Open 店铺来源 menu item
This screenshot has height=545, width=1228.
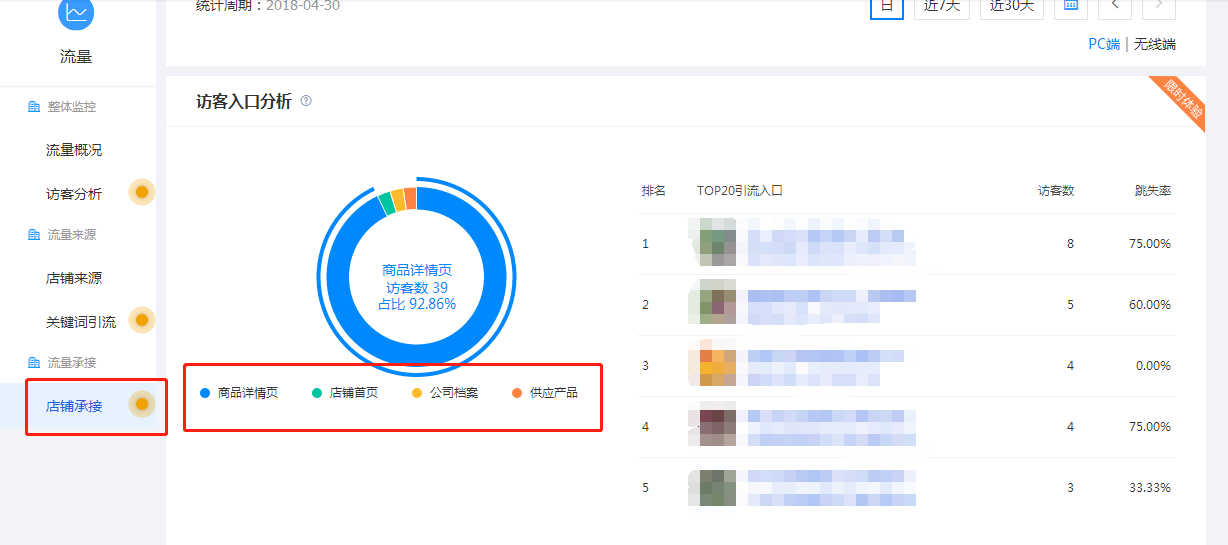coord(74,278)
